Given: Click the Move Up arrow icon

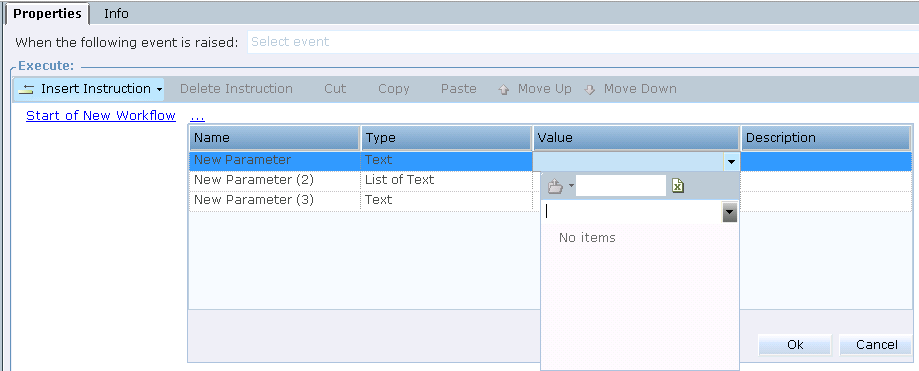Looking at the screenshot, I should pyautogui.click(x=503, y=90).
